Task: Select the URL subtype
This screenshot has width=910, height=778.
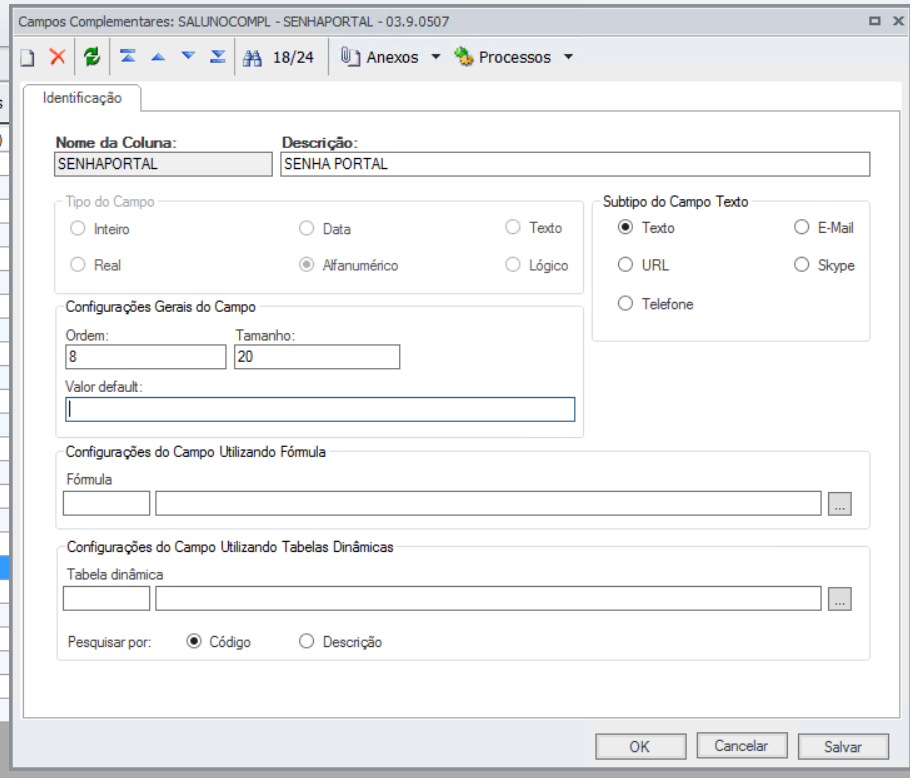Action: (625, 265)
